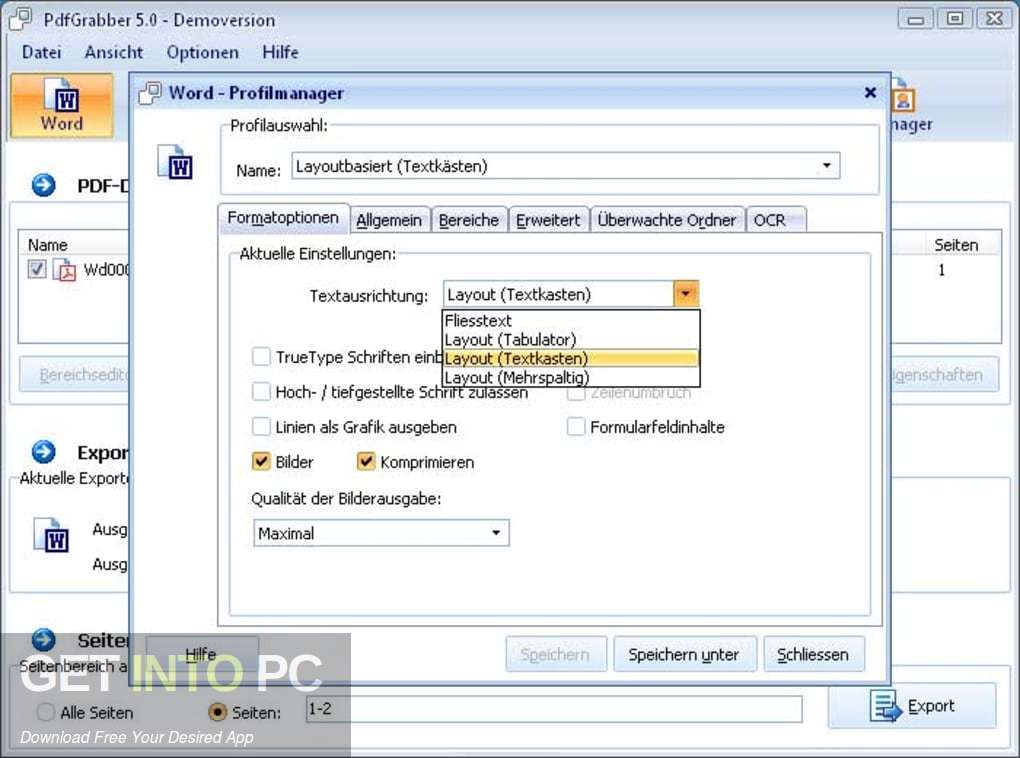Choose Layout (Textkasten) highlighted option
The width and height of the screenshot is (1020, 758).
pyautogui.click(x=570, y=359)
